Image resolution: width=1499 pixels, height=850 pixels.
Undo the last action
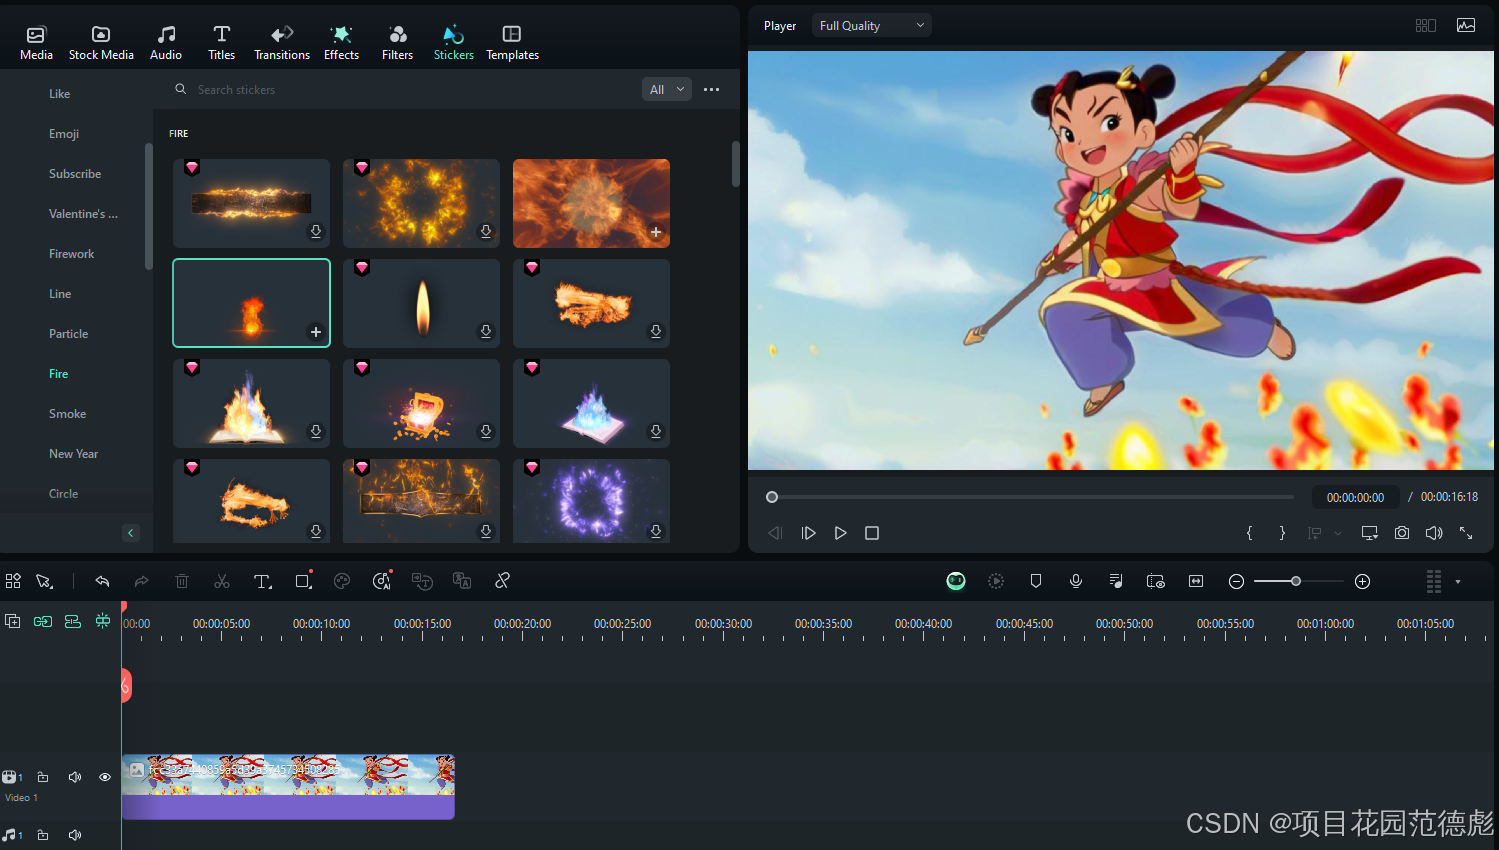(102, 581)
